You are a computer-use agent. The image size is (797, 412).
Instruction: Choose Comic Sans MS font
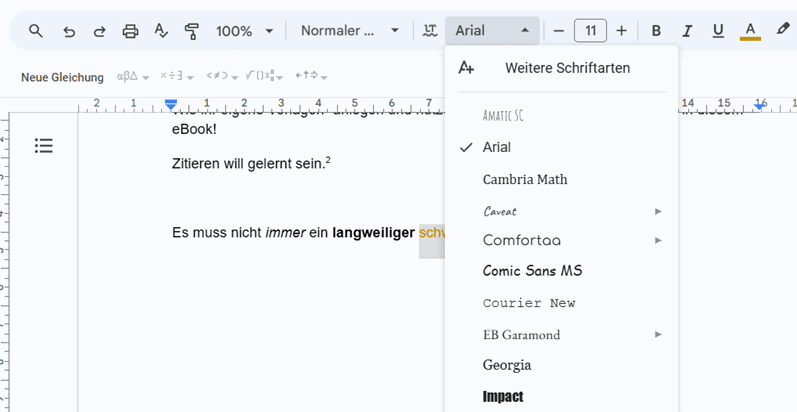(532, 271)
